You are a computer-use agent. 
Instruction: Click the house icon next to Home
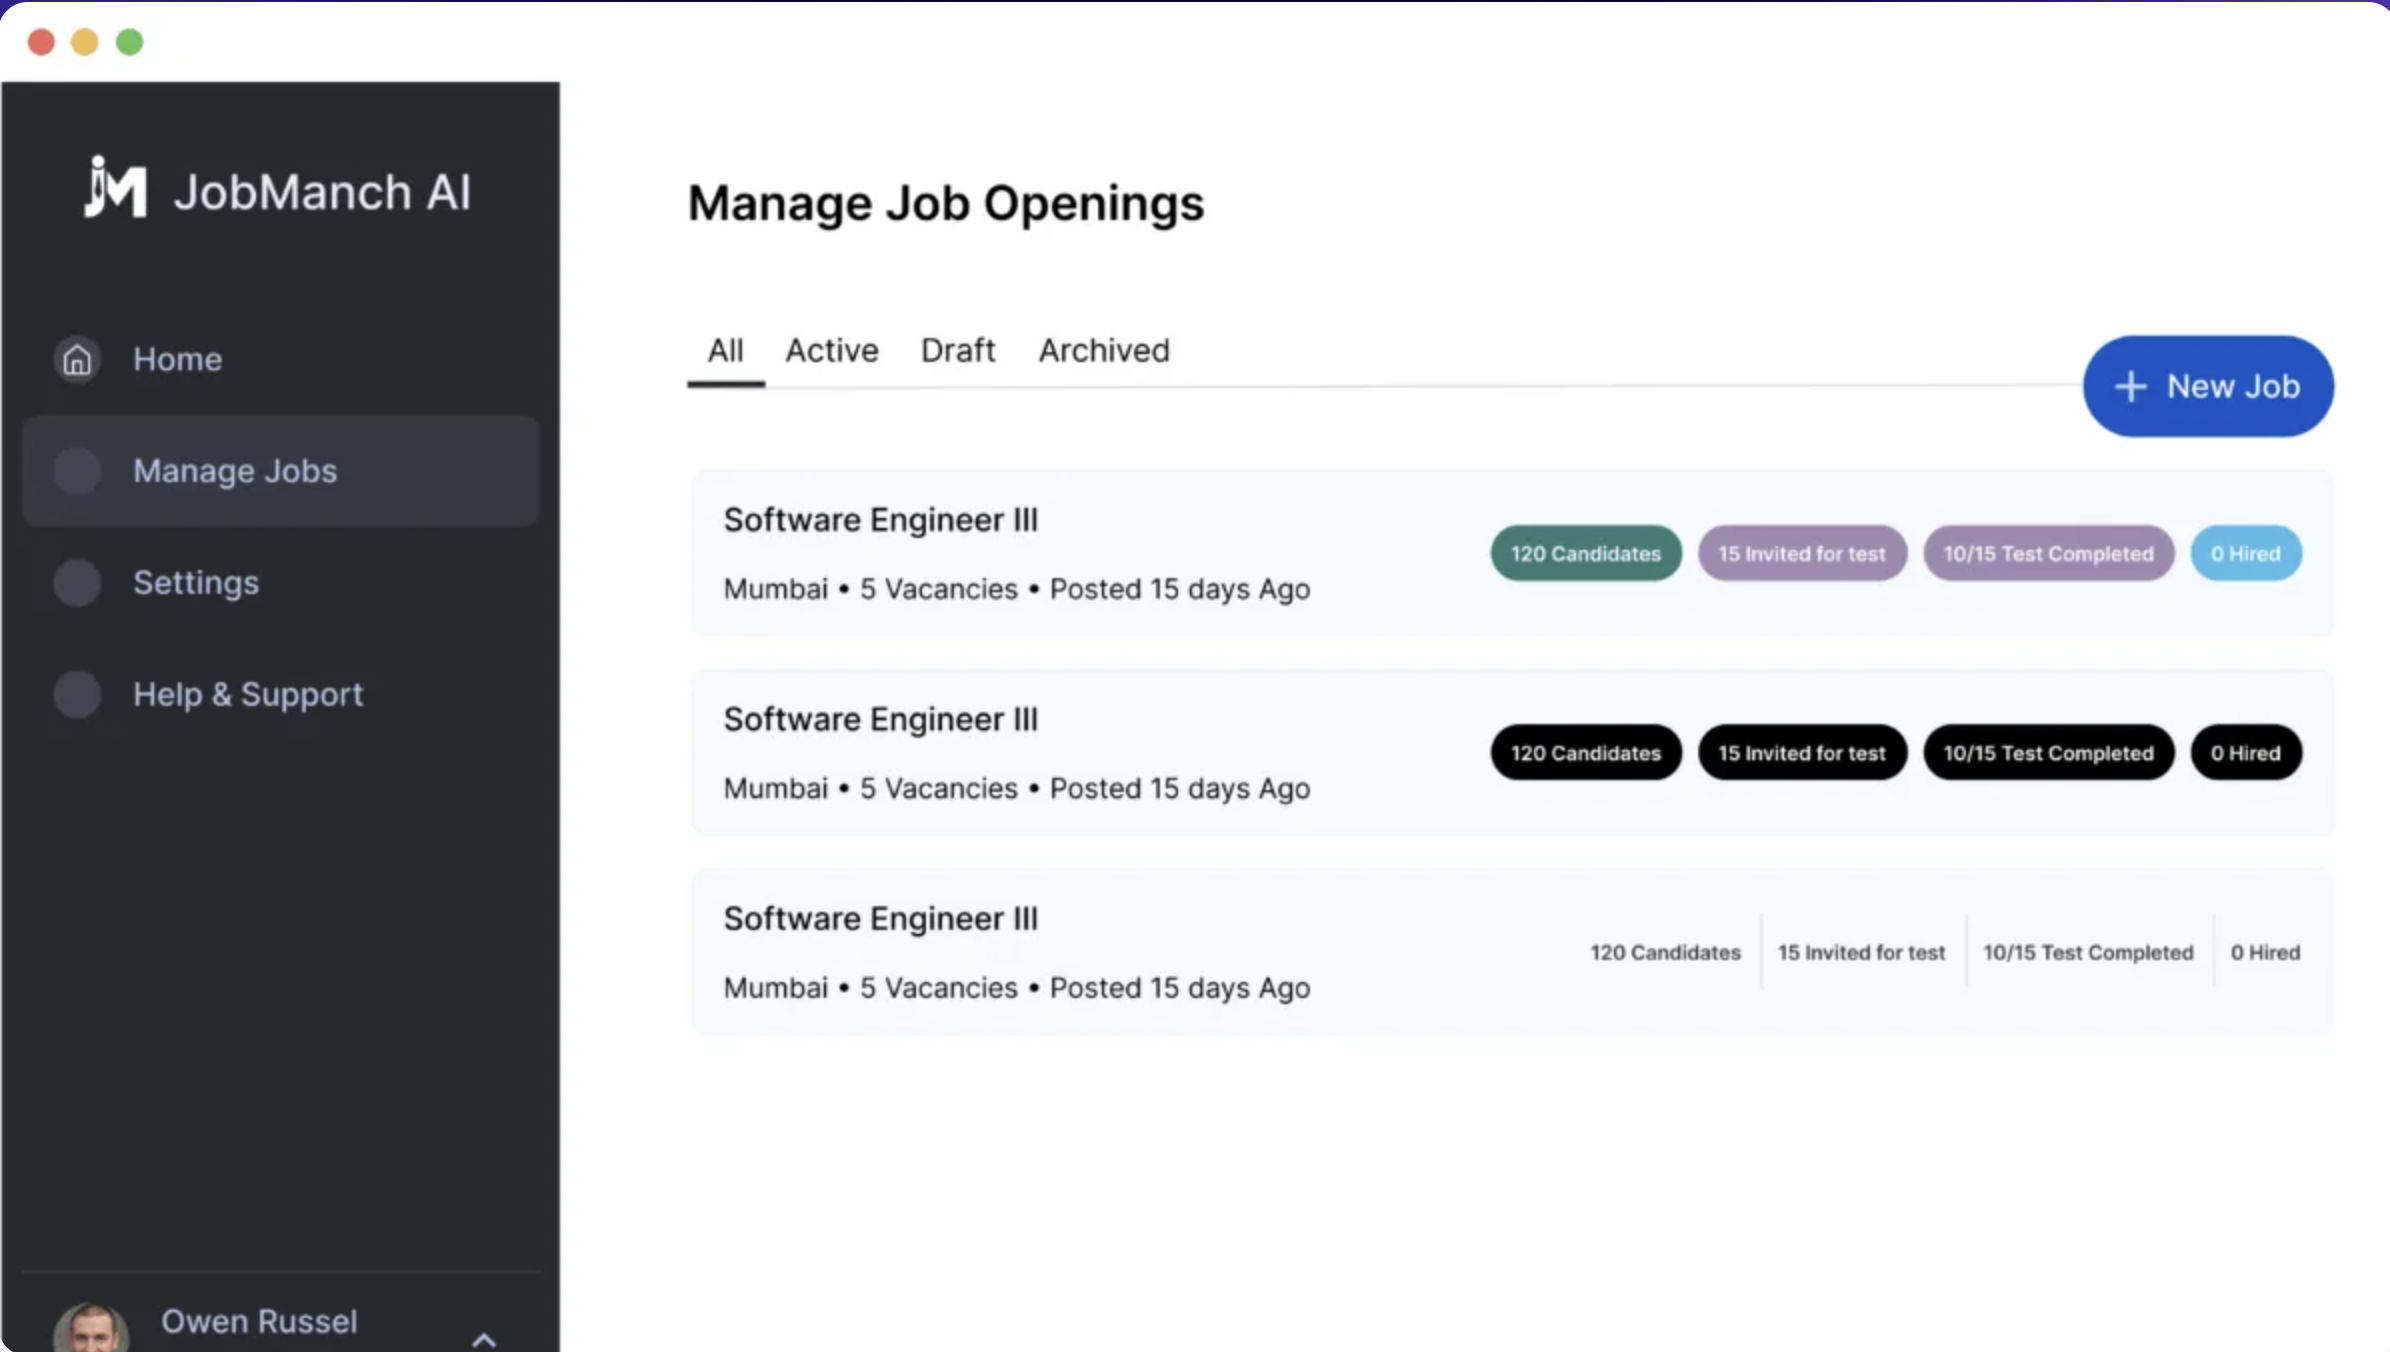point(76,359)
